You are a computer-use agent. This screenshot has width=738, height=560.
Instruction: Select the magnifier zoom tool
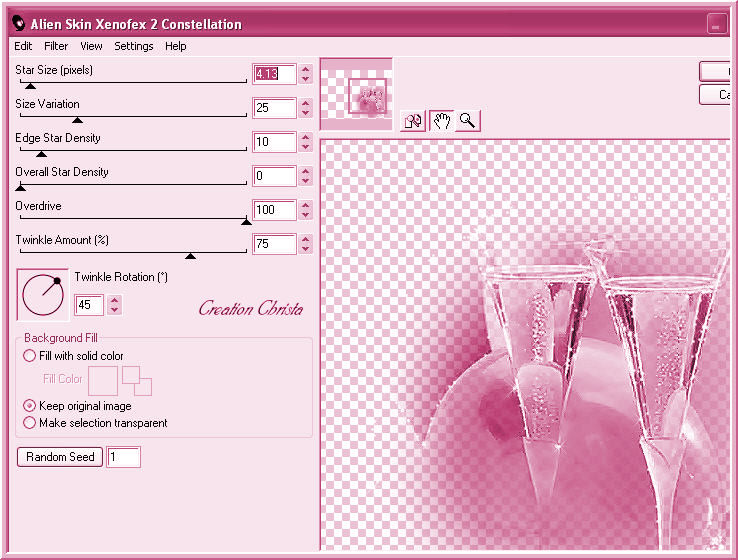pyautogui.click(x=467, y=121)
